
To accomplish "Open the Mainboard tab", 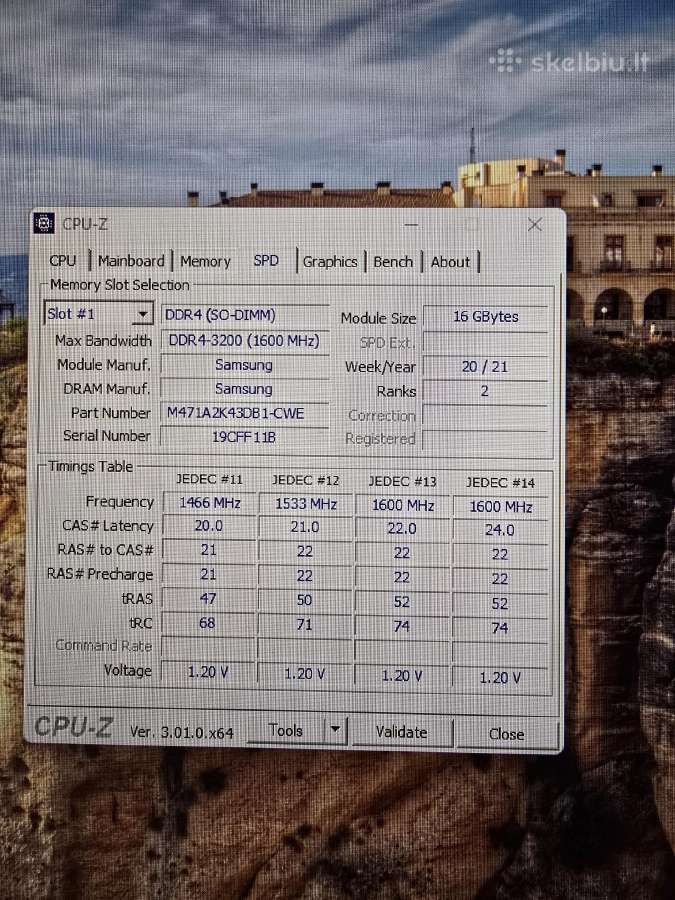I will pos(131,261).
